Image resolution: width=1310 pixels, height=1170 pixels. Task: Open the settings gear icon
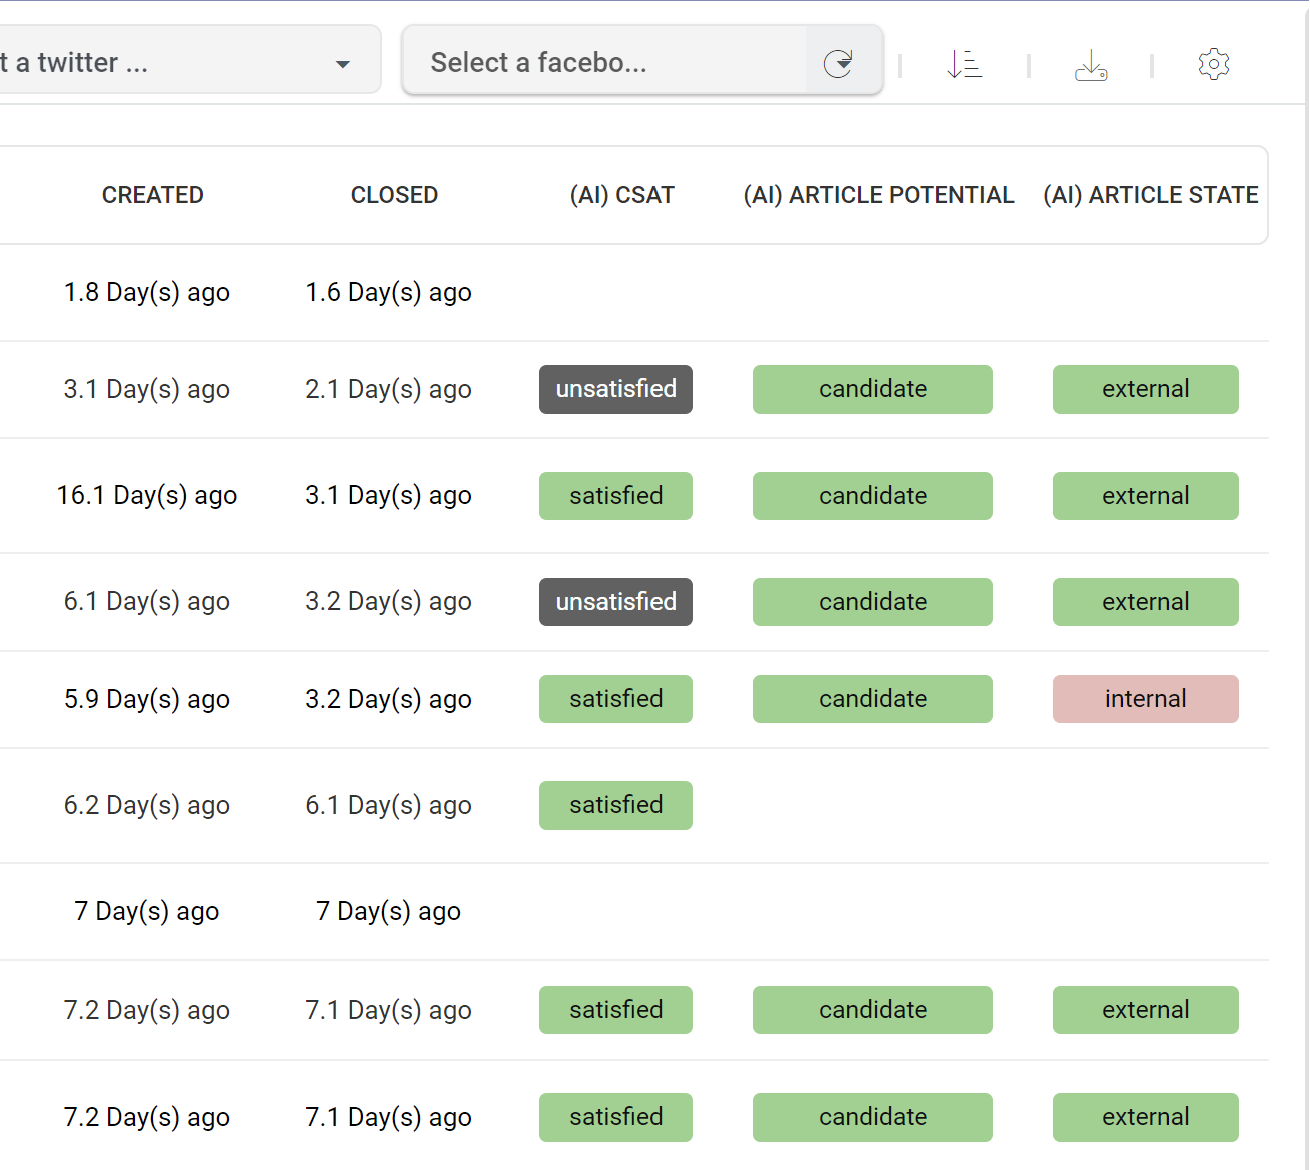point(1213,64)
